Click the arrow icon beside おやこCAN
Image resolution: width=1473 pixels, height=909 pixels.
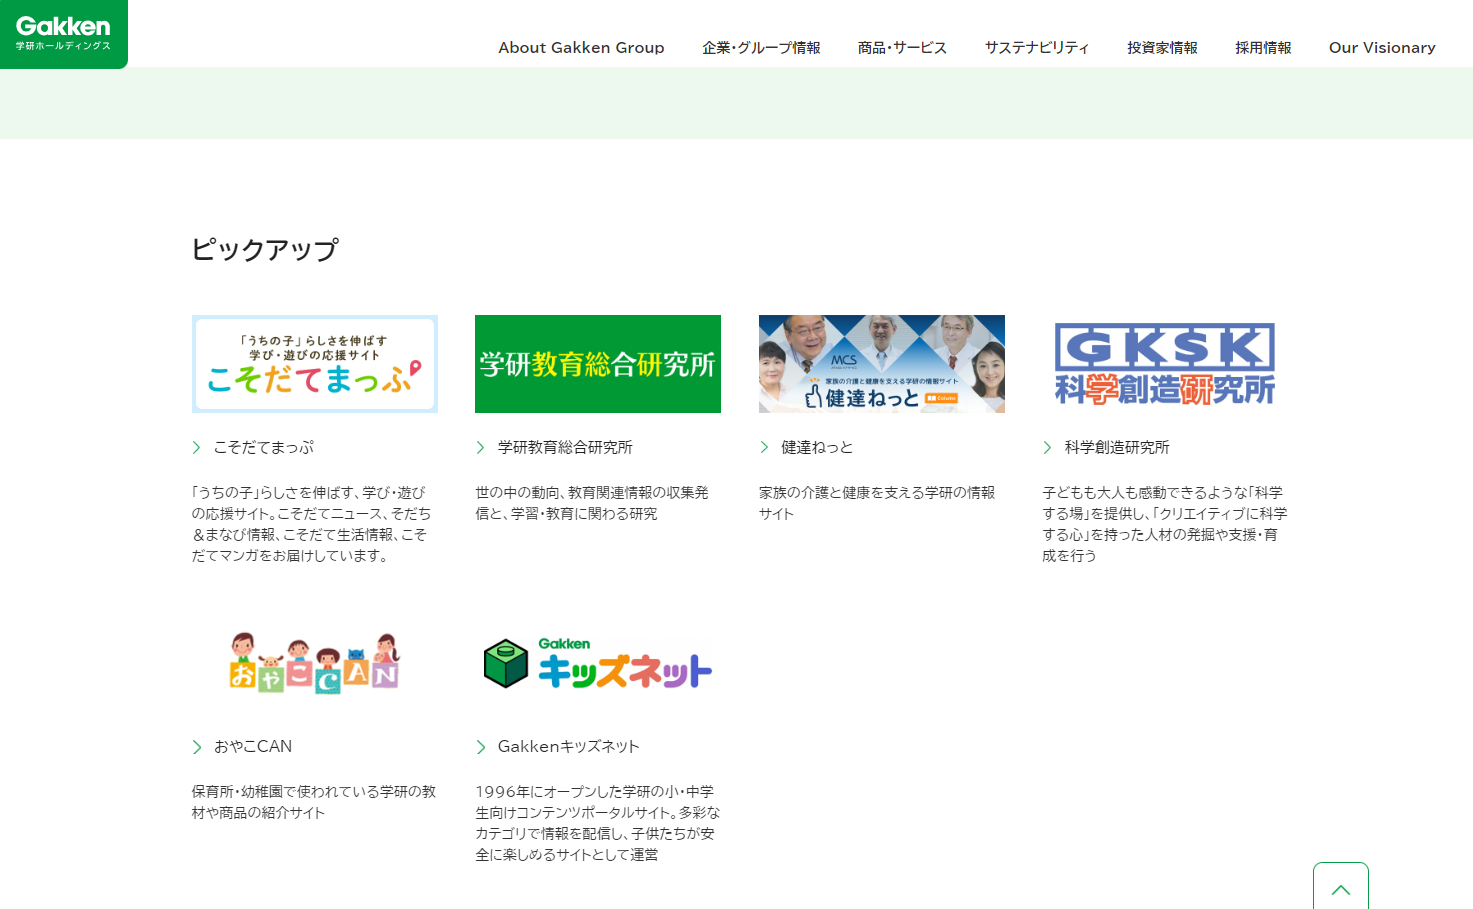pyautogui.click(x=197, y=747)
